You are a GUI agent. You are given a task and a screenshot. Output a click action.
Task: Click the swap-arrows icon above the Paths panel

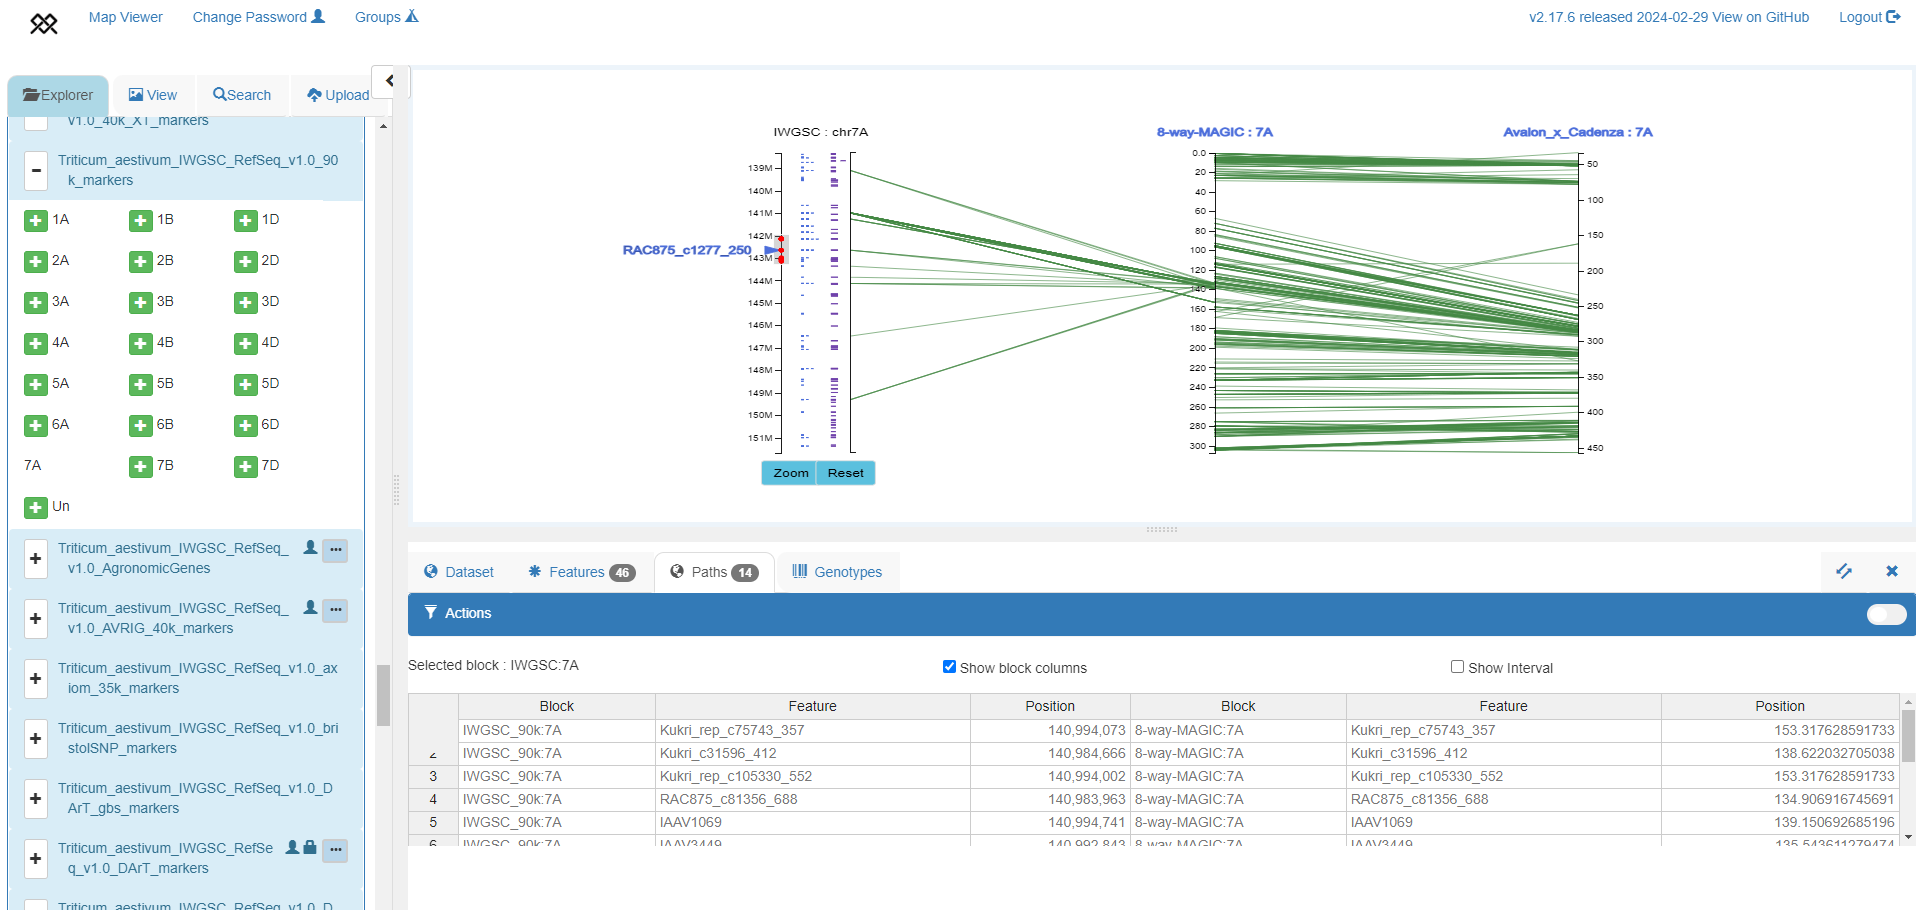point(1845,571)
